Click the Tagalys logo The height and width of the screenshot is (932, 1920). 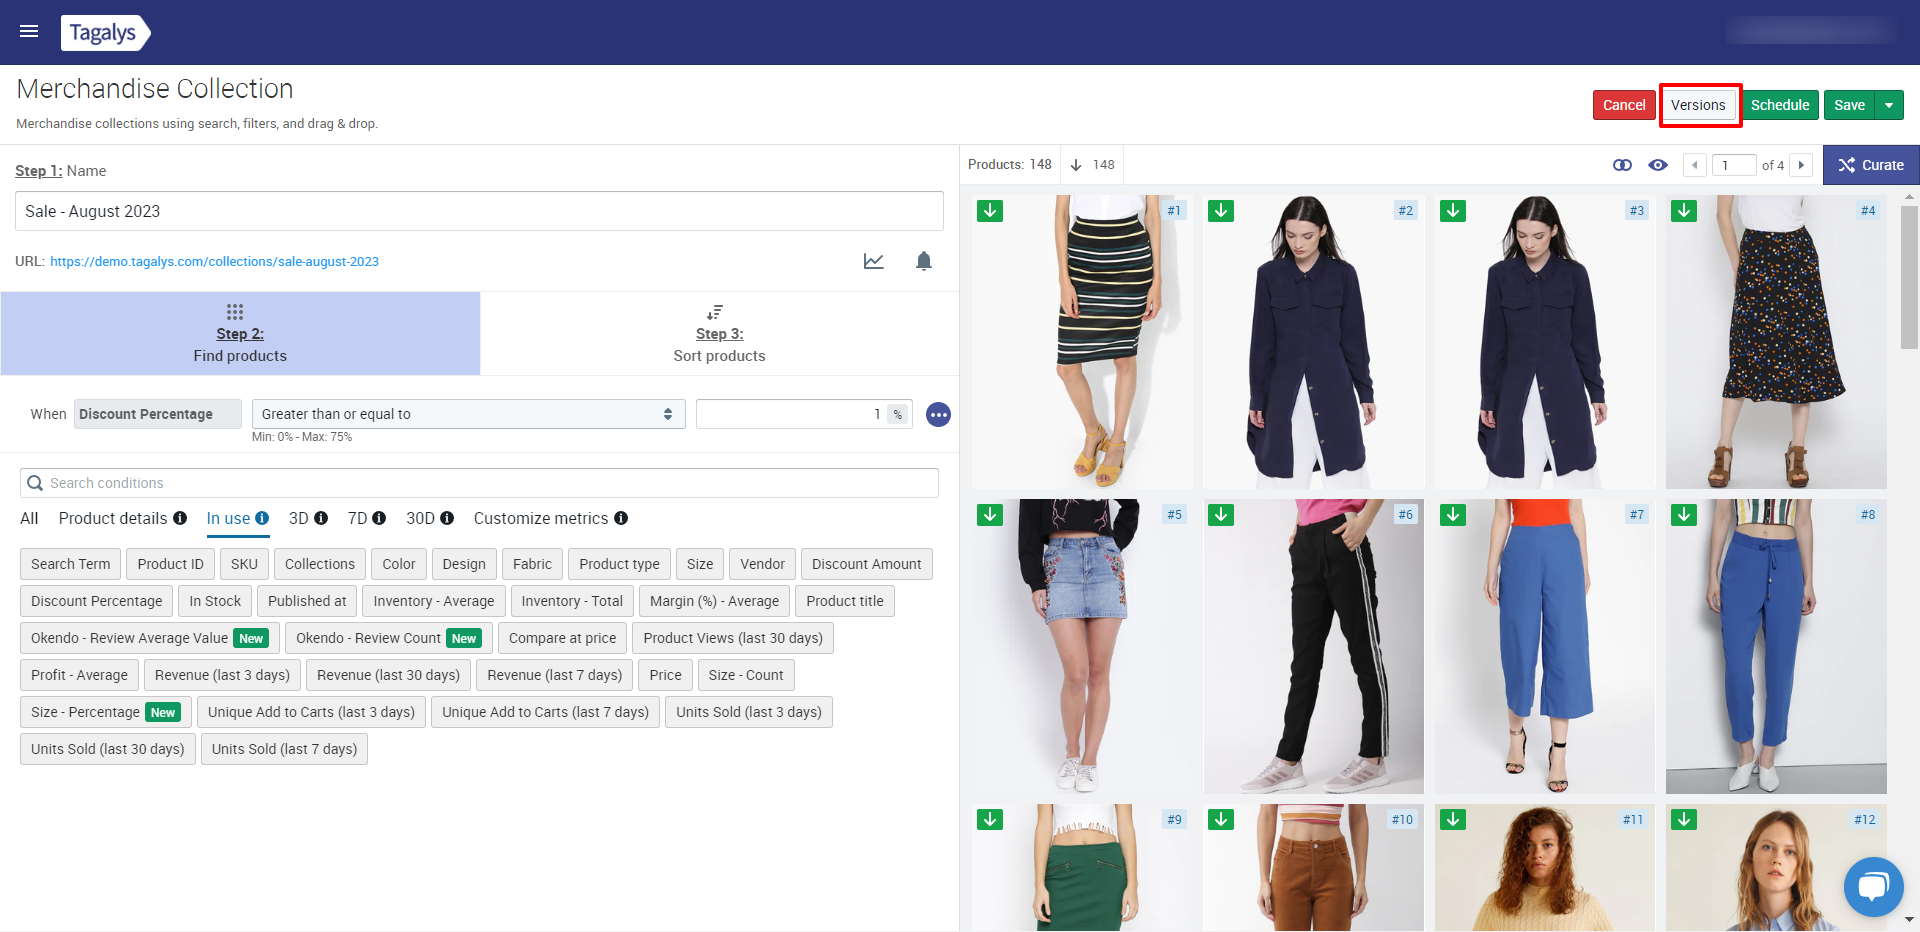tap(105, 32)
